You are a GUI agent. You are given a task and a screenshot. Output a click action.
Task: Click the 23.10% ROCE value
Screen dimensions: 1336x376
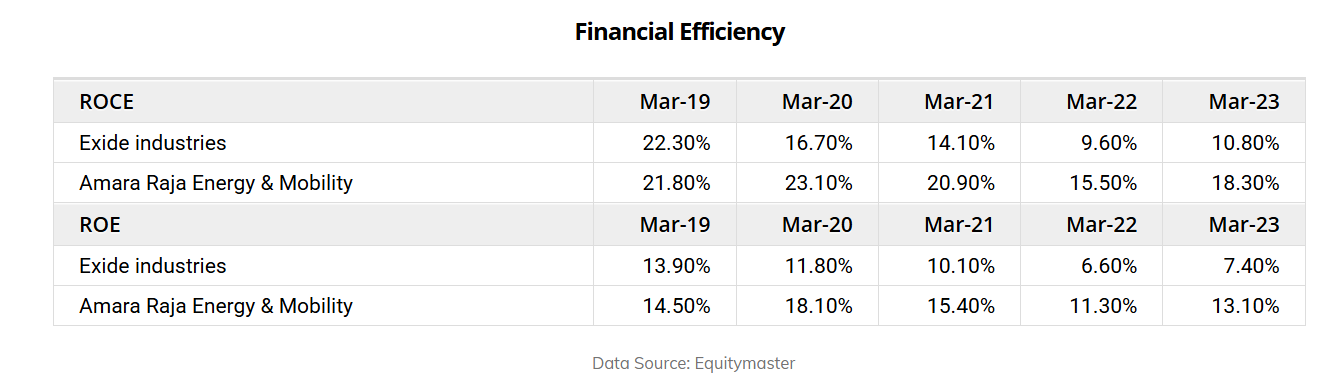pos(818,183)
